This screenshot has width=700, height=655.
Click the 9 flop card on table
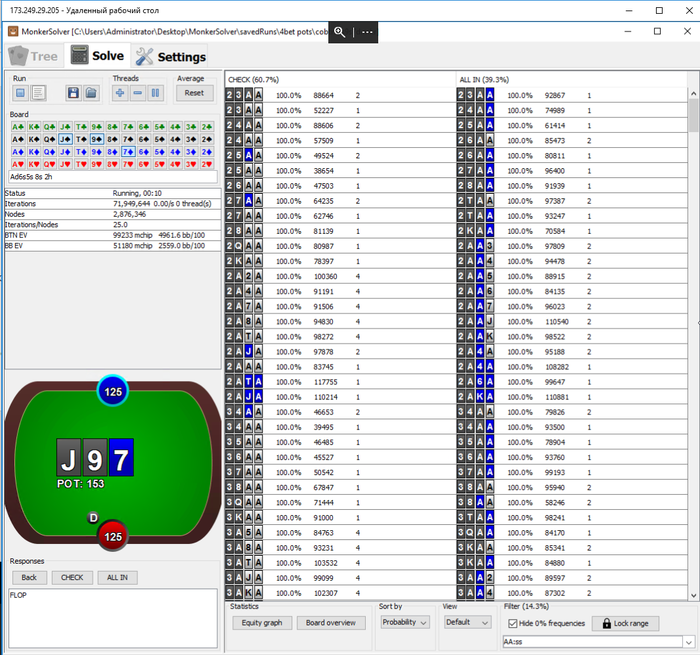click(x=95, y=458)
